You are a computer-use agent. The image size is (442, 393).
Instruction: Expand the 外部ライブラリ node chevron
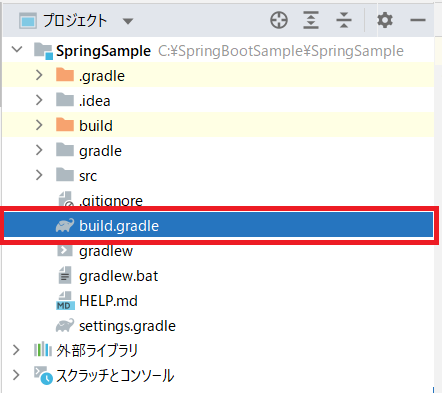16,350
